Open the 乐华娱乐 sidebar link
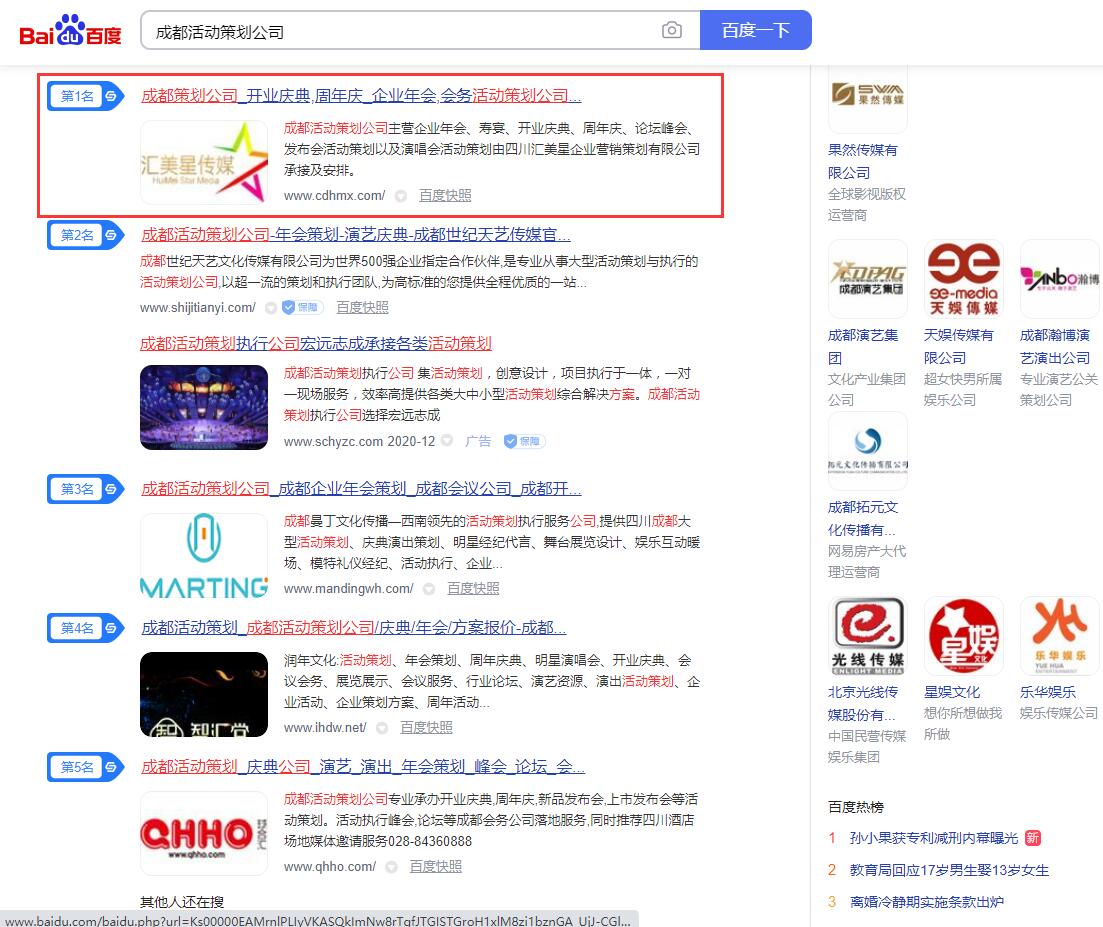 coord(1048,692)
